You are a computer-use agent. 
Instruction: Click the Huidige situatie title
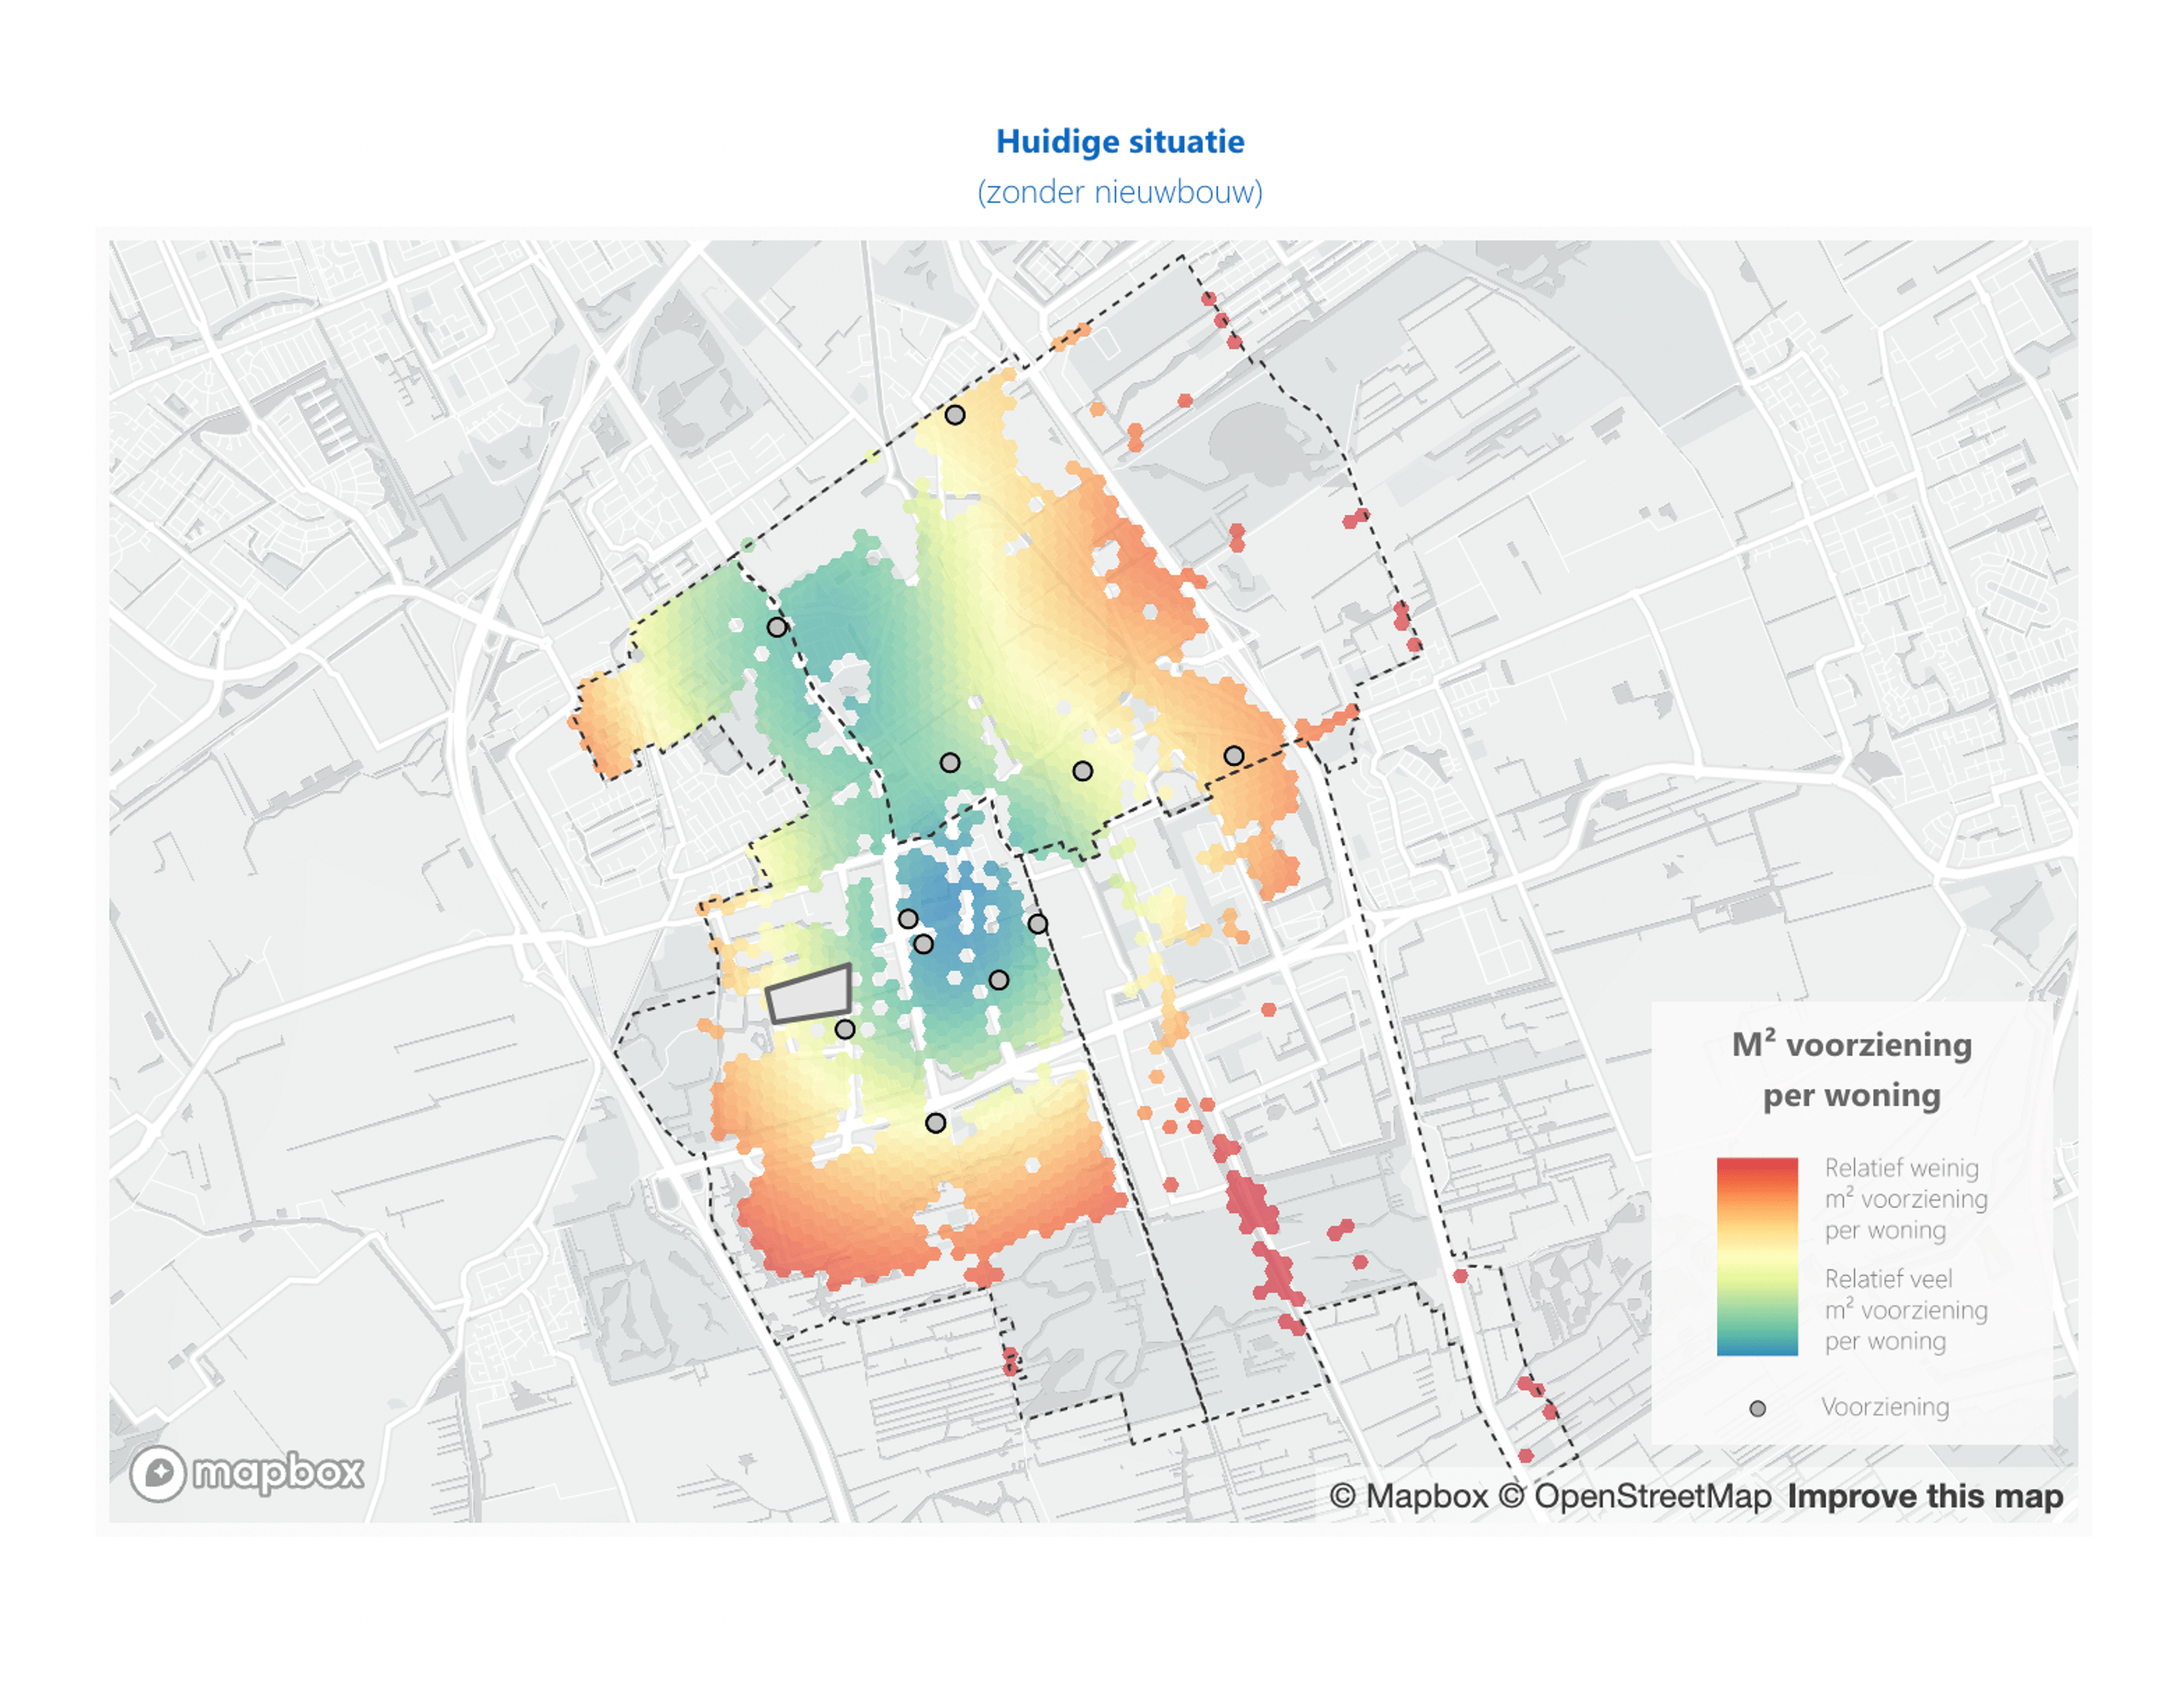pos(1120,142)
